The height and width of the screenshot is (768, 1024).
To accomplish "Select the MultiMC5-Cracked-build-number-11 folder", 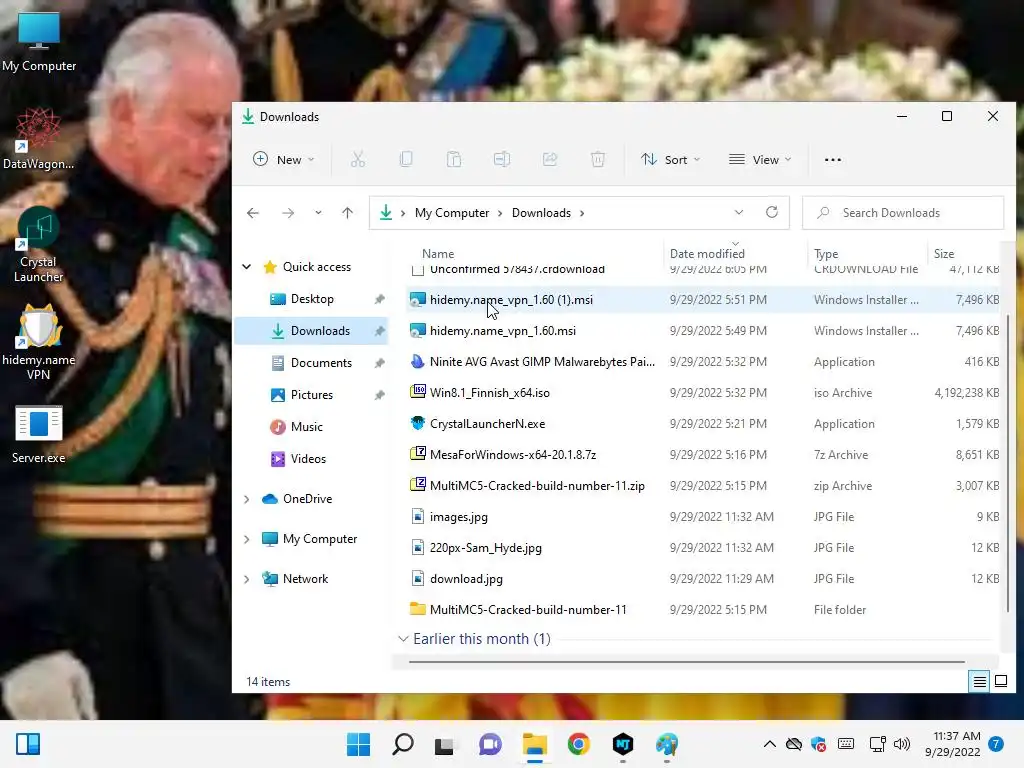I will (702, 609).
